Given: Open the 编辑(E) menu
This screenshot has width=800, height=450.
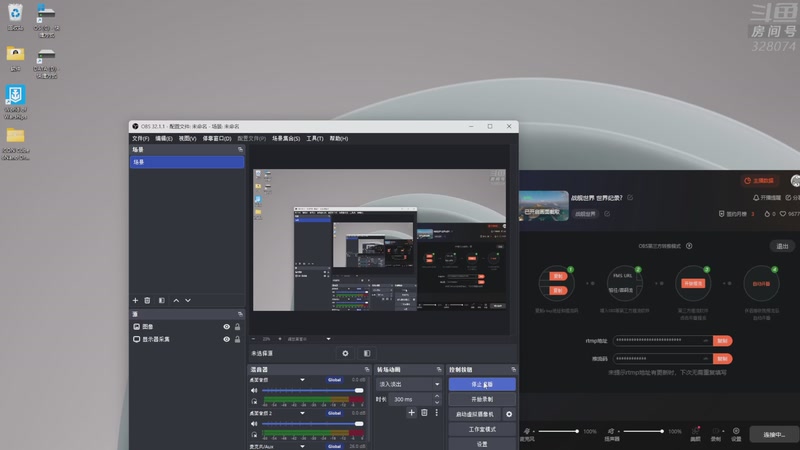Looking at the screenshot, I should click(164, 139).
